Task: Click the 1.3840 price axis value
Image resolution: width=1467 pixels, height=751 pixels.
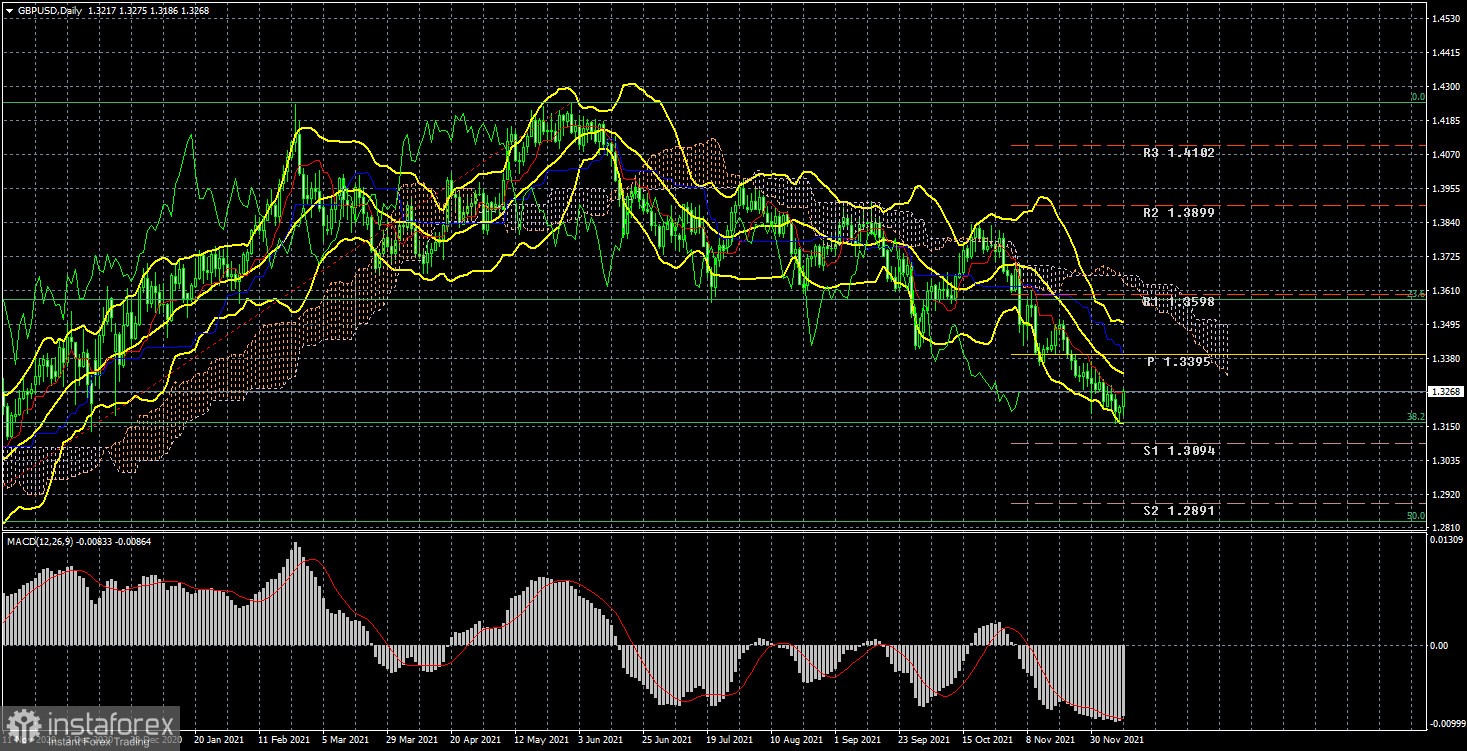Action: [1446, 223]
